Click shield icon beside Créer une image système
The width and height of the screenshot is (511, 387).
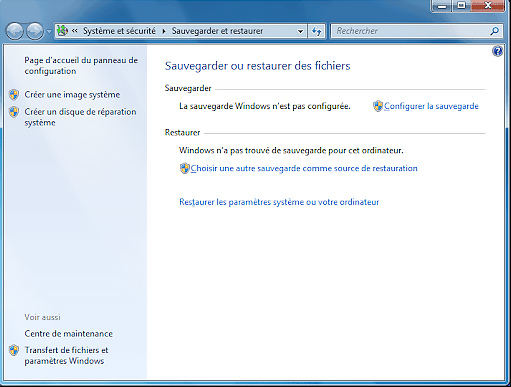click(x=14, y=95)
